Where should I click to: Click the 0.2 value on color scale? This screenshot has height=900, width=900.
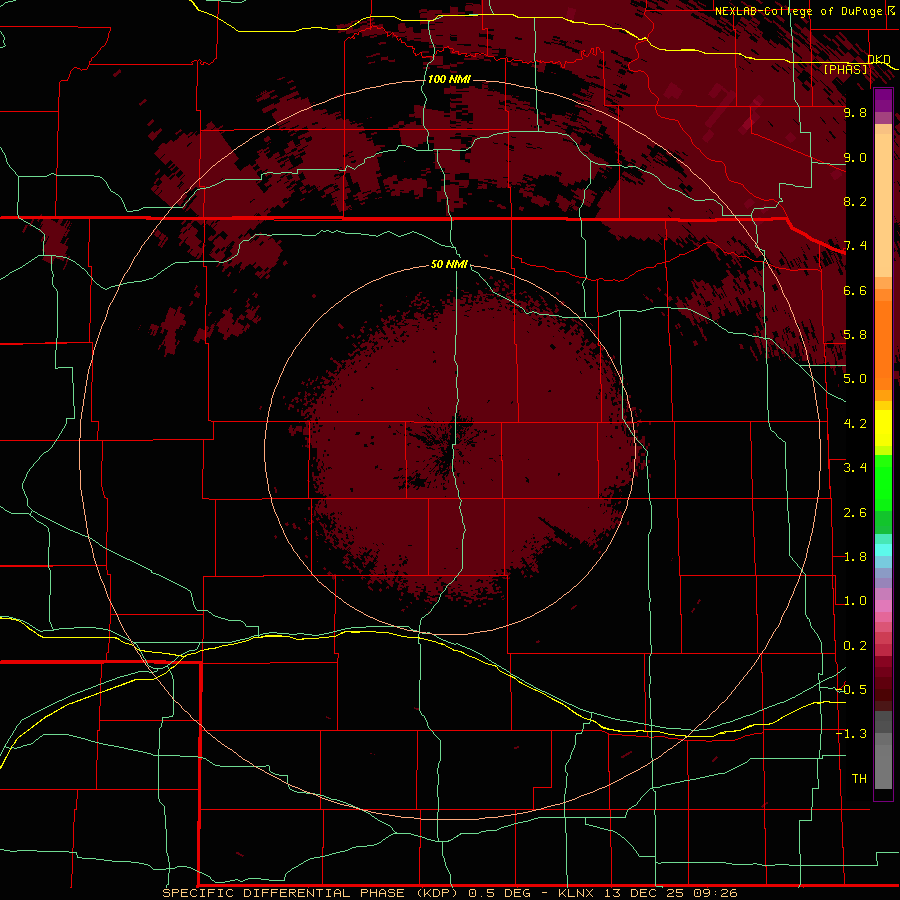855,646
